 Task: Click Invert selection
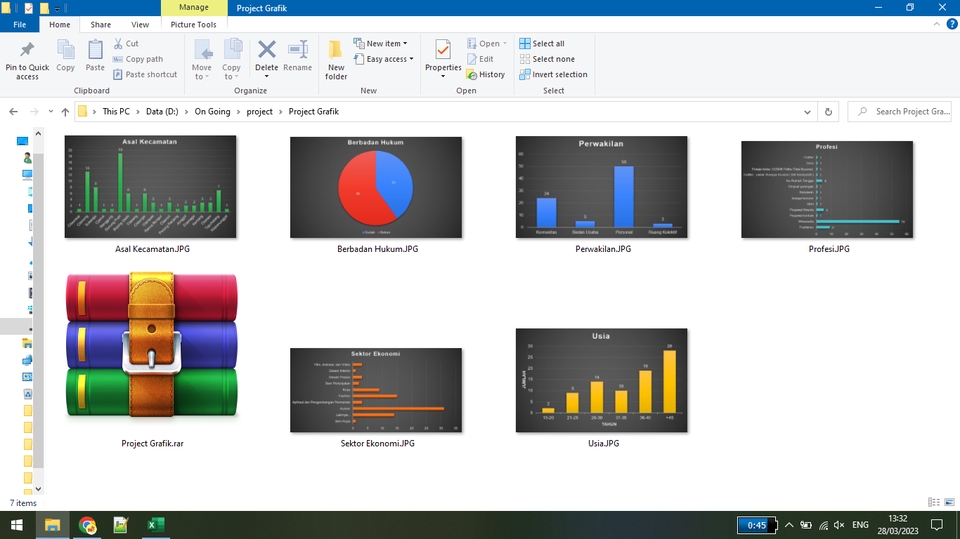(553, 74)
